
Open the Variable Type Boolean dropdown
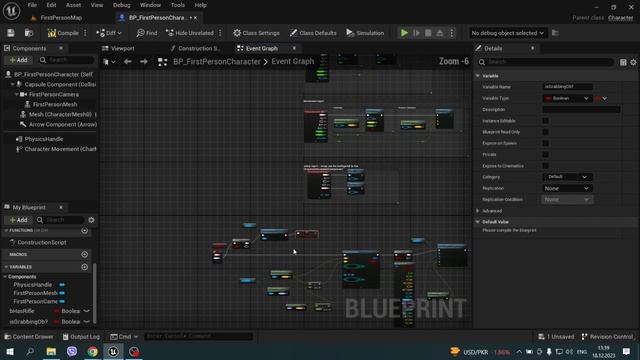tap(567, 98)
